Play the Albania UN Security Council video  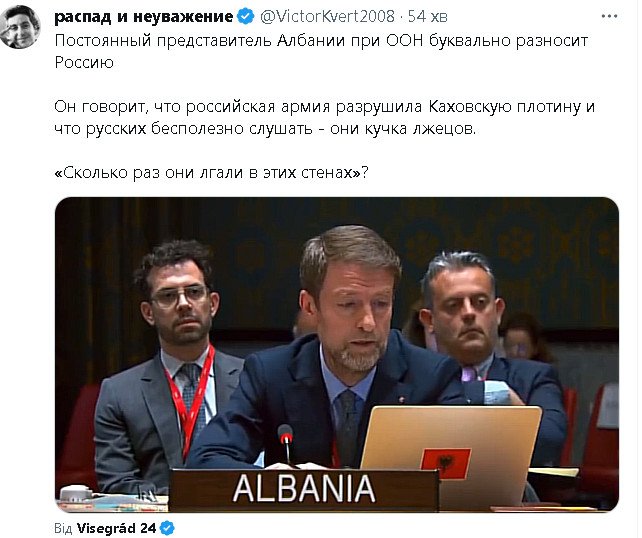click(337, 355)
